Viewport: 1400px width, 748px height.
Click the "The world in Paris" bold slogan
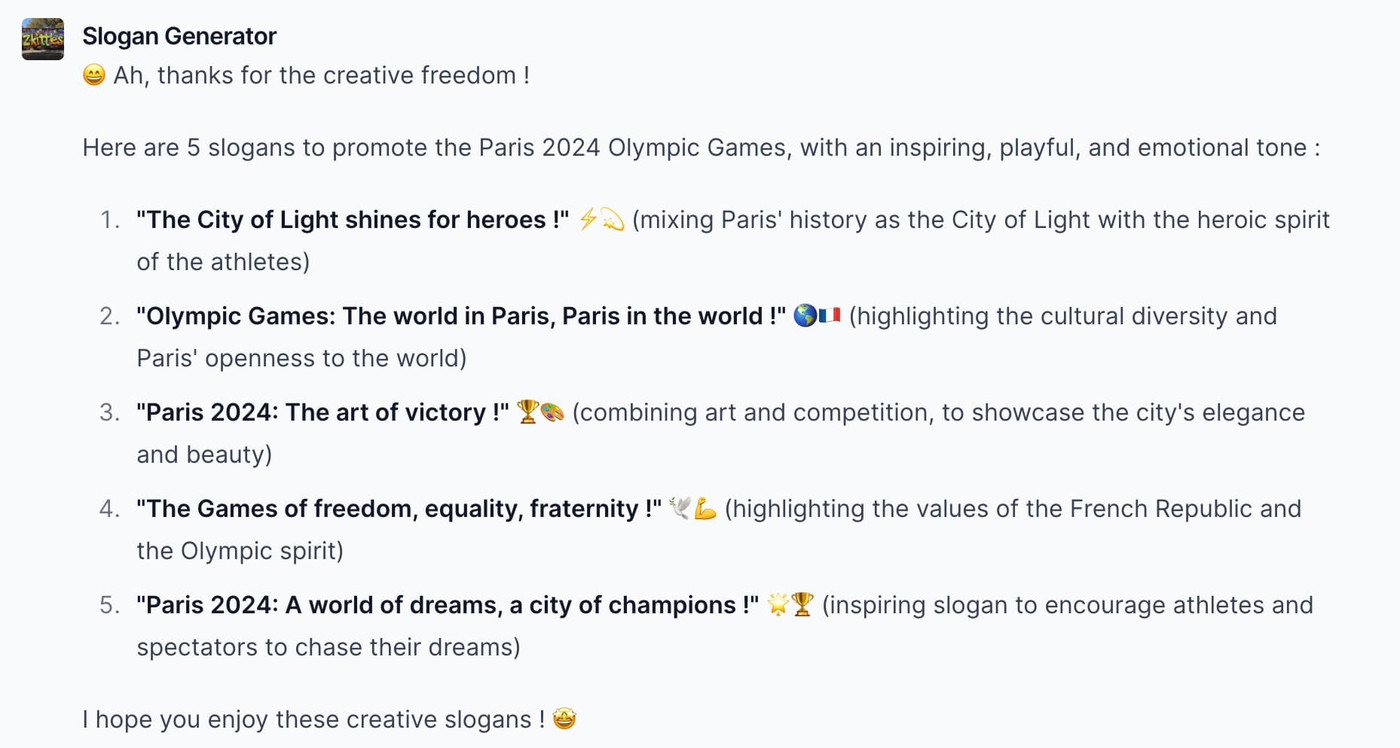coord(461,316)
